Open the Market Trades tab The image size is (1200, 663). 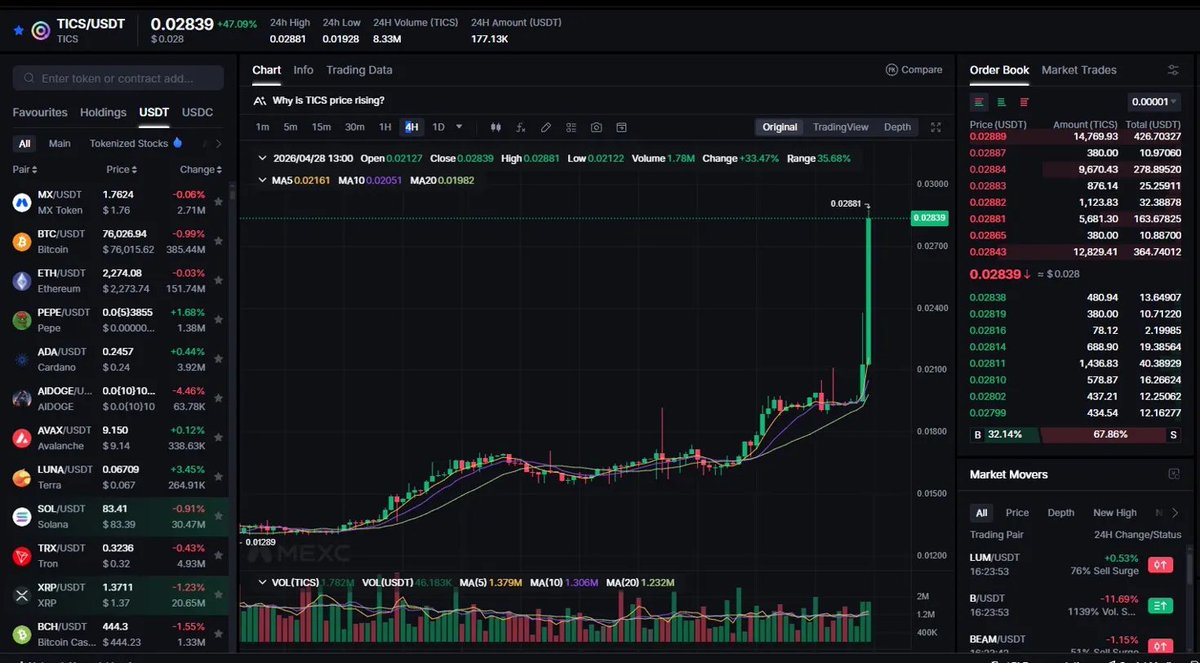point(1079,70)
